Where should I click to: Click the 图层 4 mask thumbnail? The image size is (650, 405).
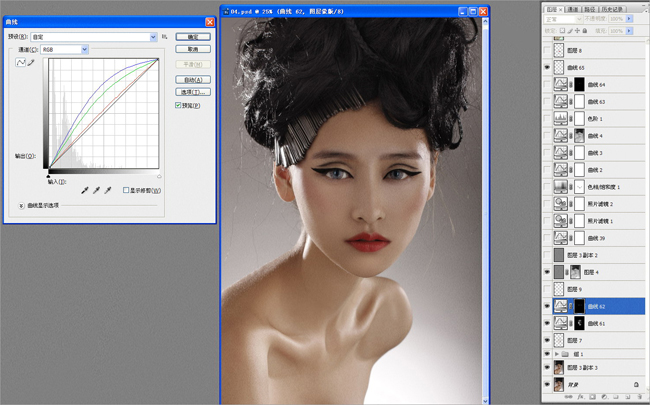click(575, 272)
